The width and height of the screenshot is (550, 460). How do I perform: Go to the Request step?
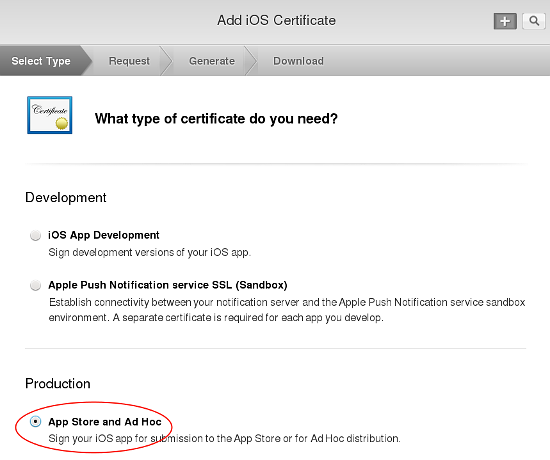pyautogui.click(x=129, y=61)
